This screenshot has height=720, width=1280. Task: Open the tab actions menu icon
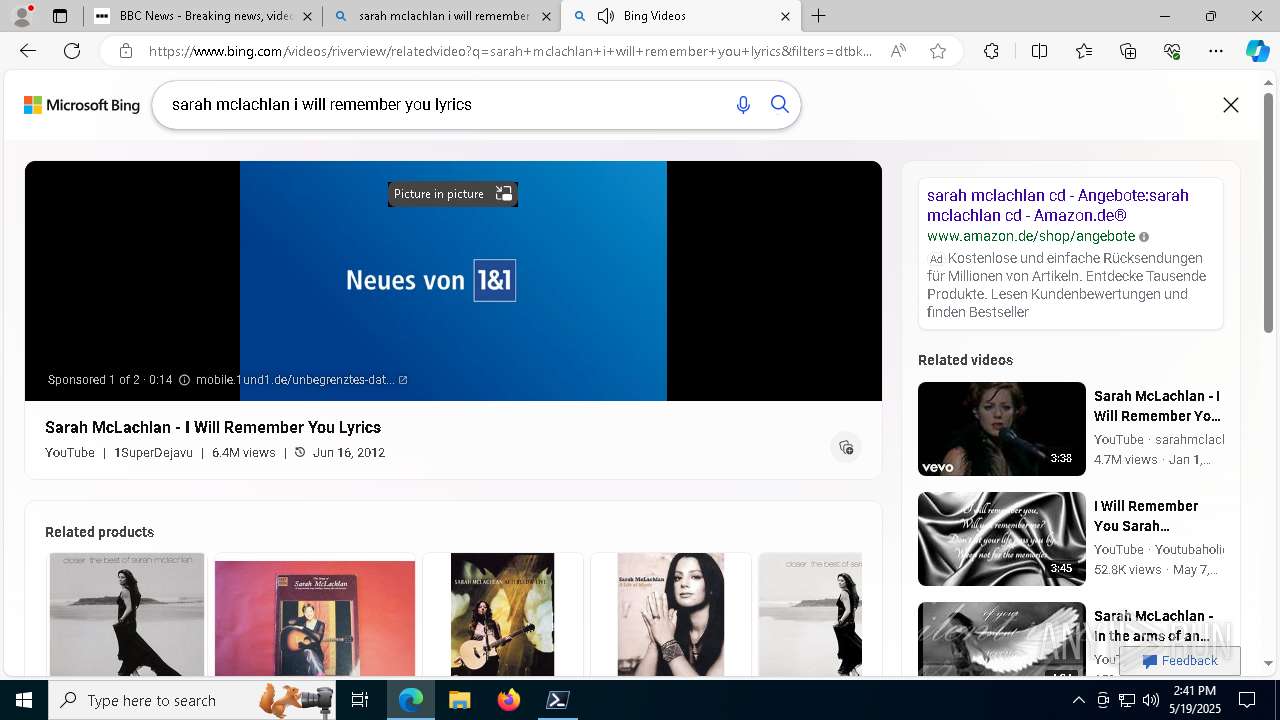pos(60,16)
